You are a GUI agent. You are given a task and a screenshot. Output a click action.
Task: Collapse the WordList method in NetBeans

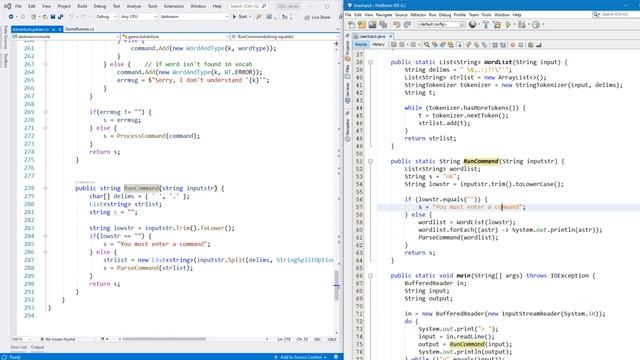[371, 62]
